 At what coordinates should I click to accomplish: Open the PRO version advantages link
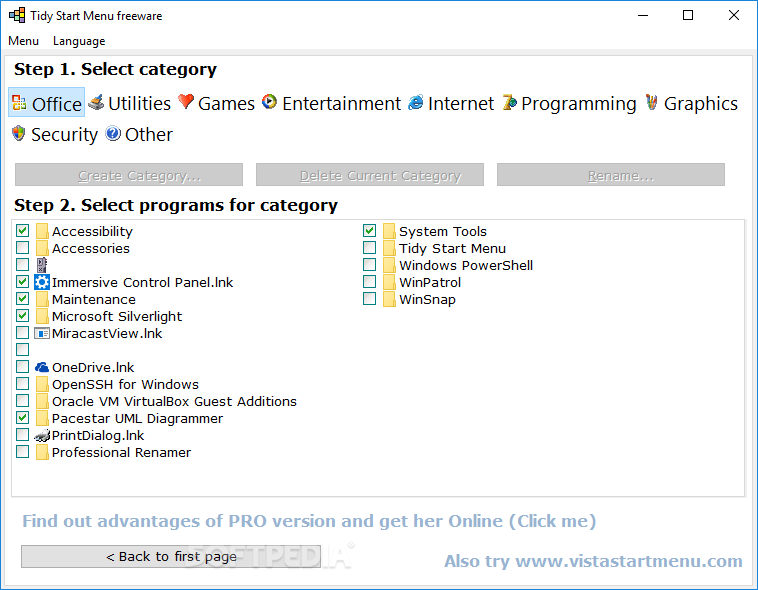[309, 521]
